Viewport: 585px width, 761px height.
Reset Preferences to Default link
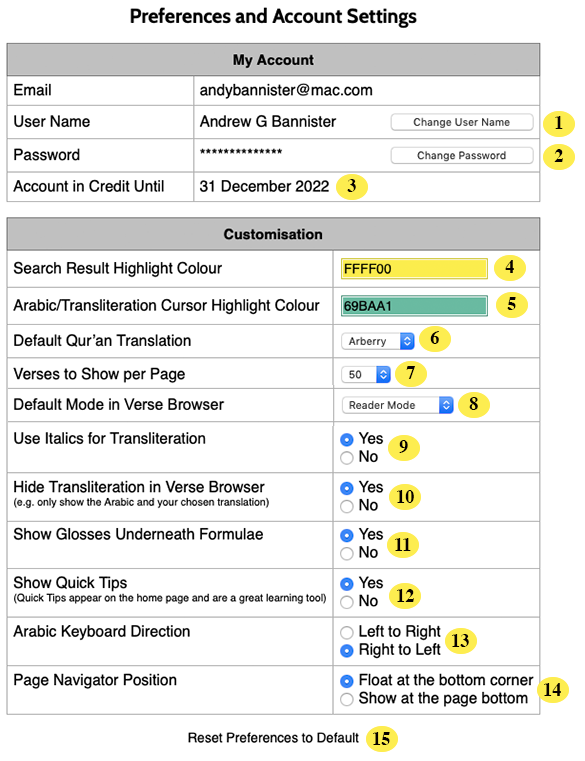pos(273,738)
